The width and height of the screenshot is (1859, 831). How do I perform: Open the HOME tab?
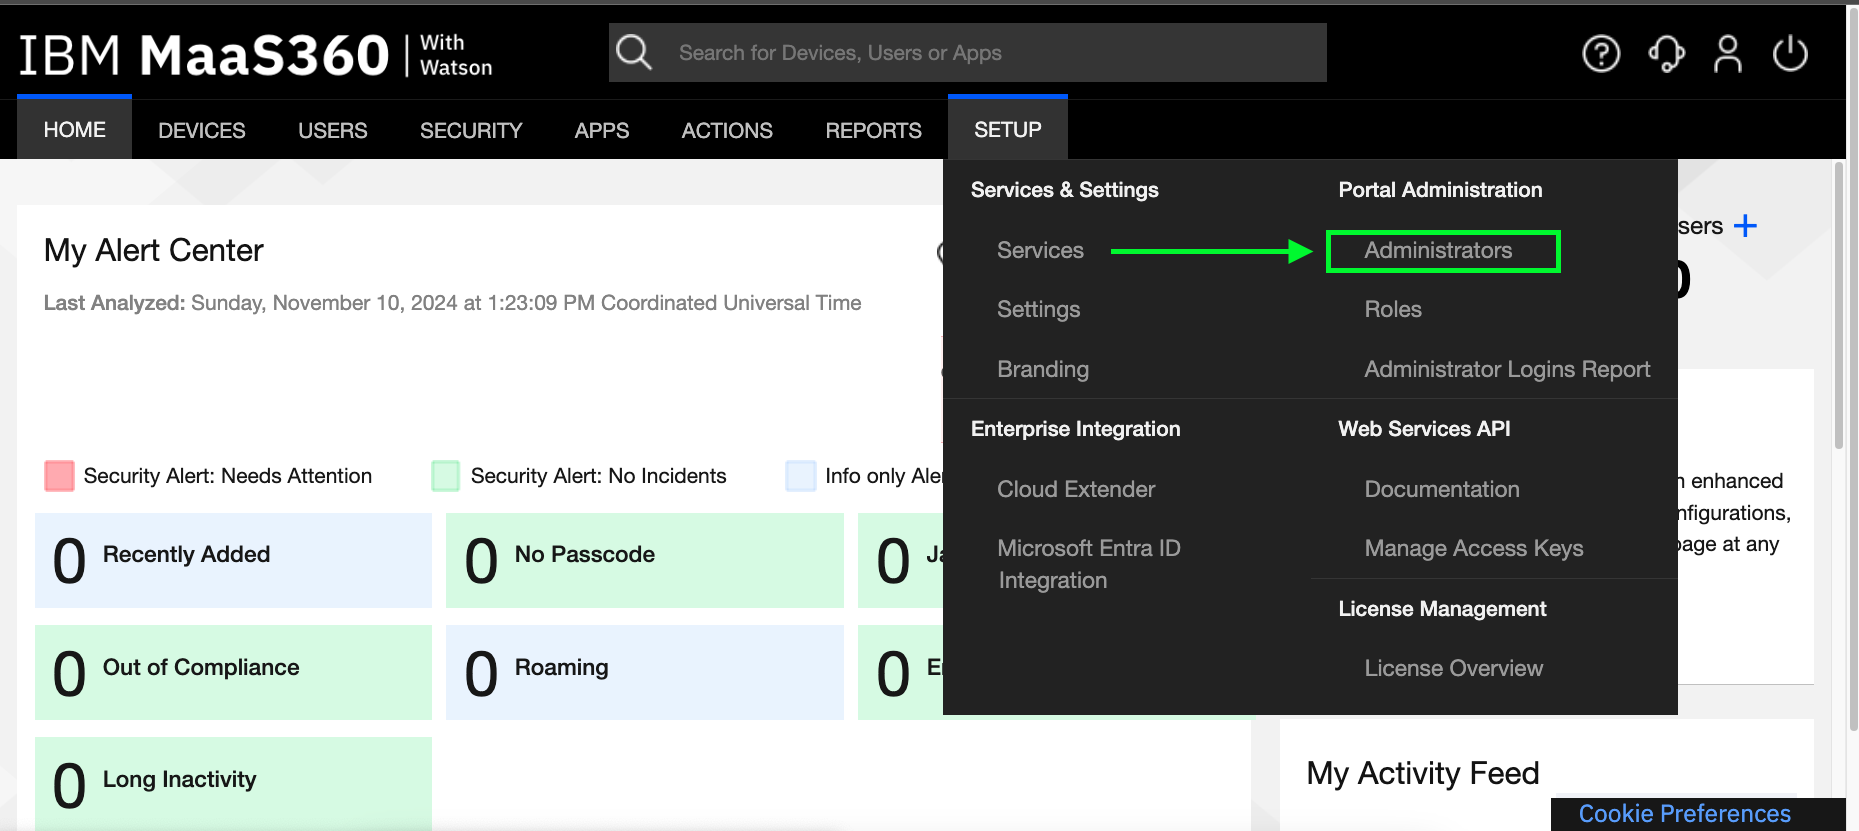pos(75,129)
